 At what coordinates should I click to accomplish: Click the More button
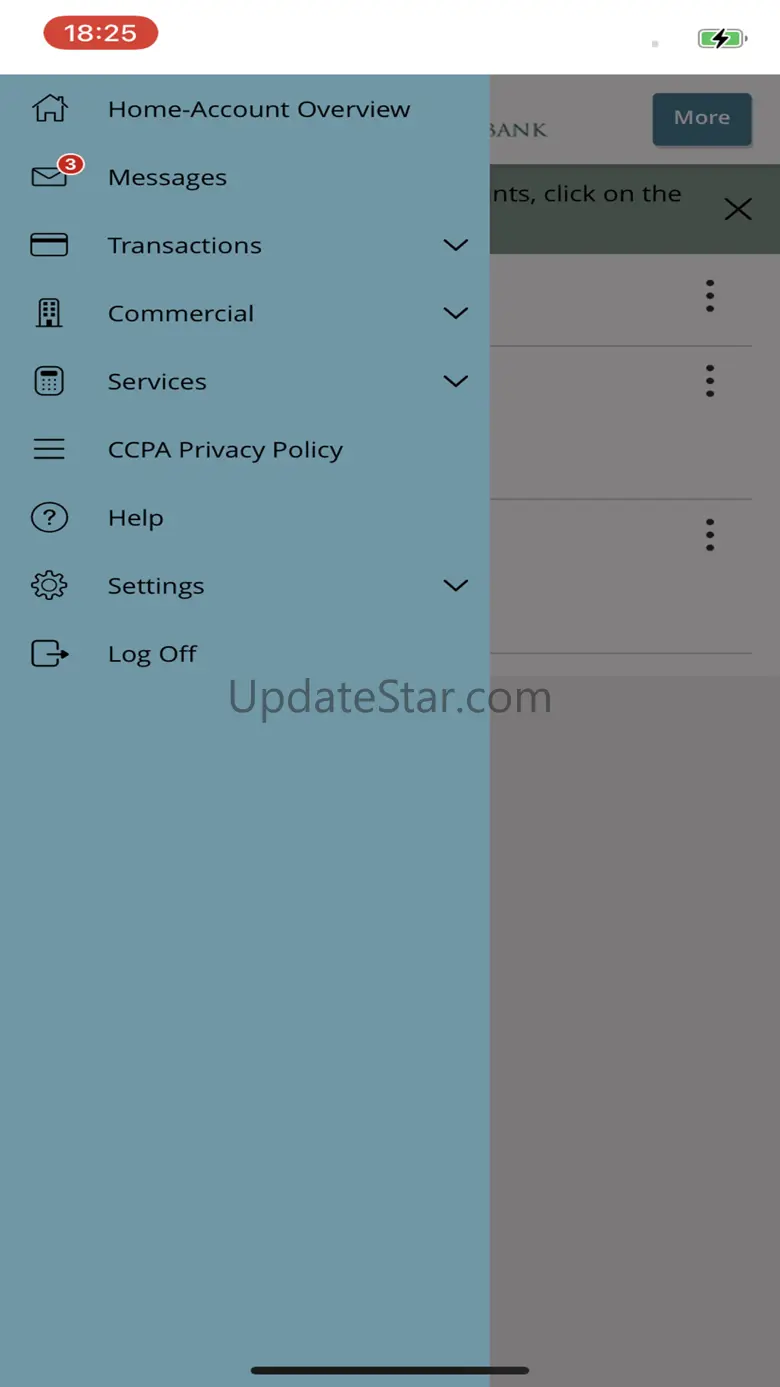(x=702, y=118)
